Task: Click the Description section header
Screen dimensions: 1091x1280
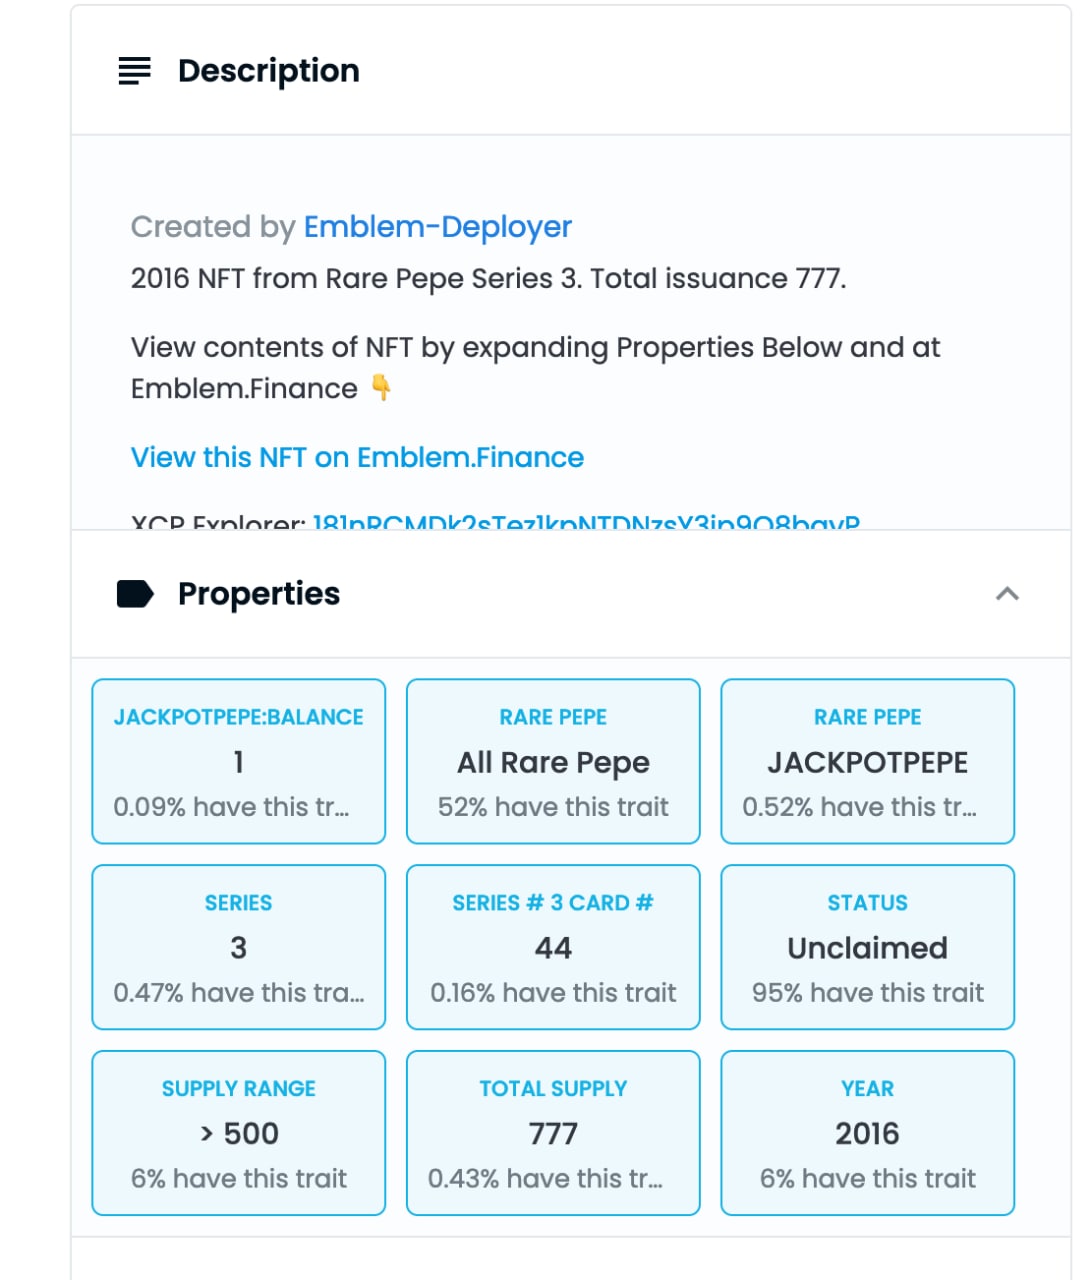Action: [571, 71]
